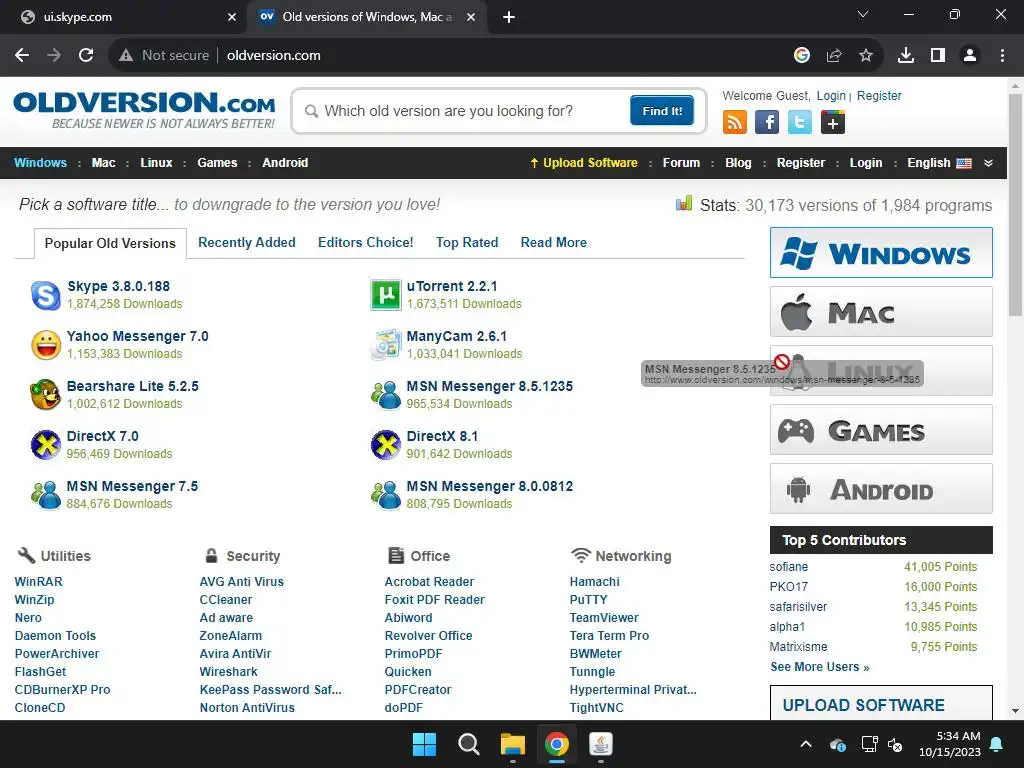Screen dimensions: 1024x768
Task: Open Chrome downloads icon
Action: [906, 56]
